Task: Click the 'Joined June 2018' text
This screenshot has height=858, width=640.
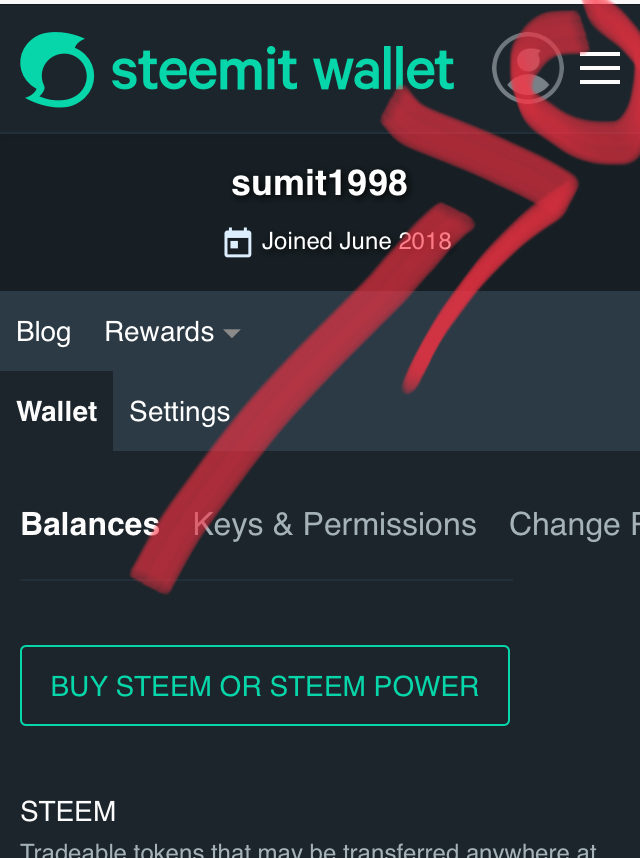Action: pyautogui.click(x=356, y=241)
